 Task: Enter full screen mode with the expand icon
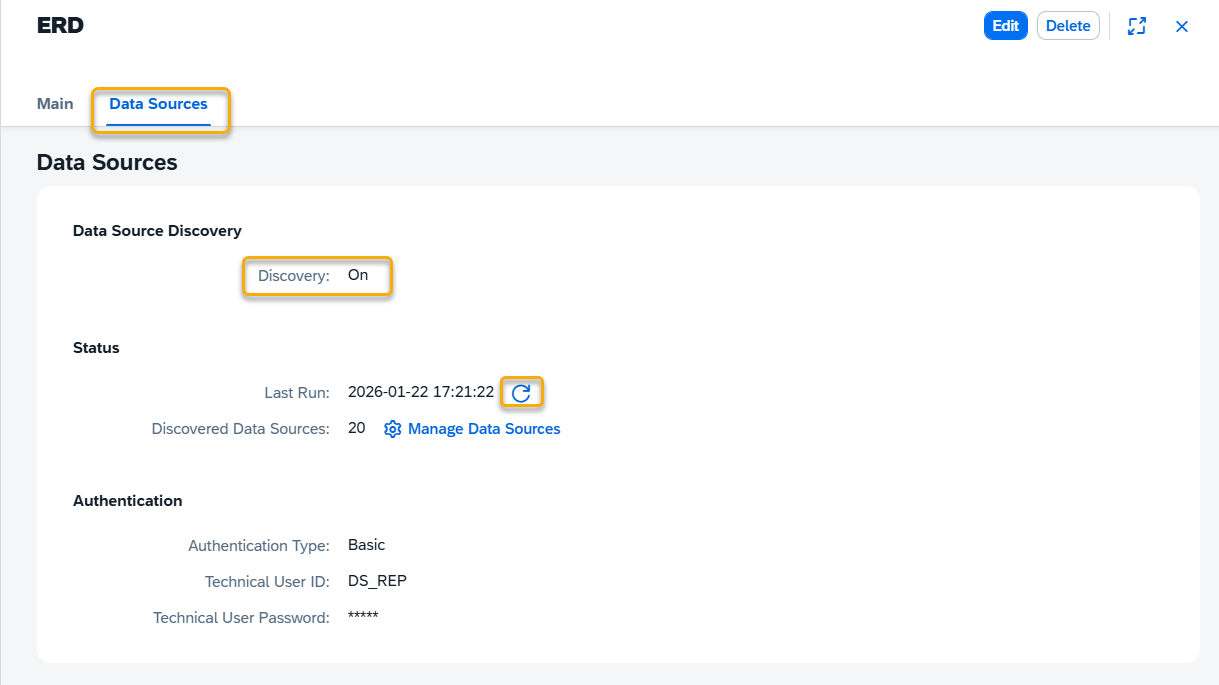[x=1136, y=26]
